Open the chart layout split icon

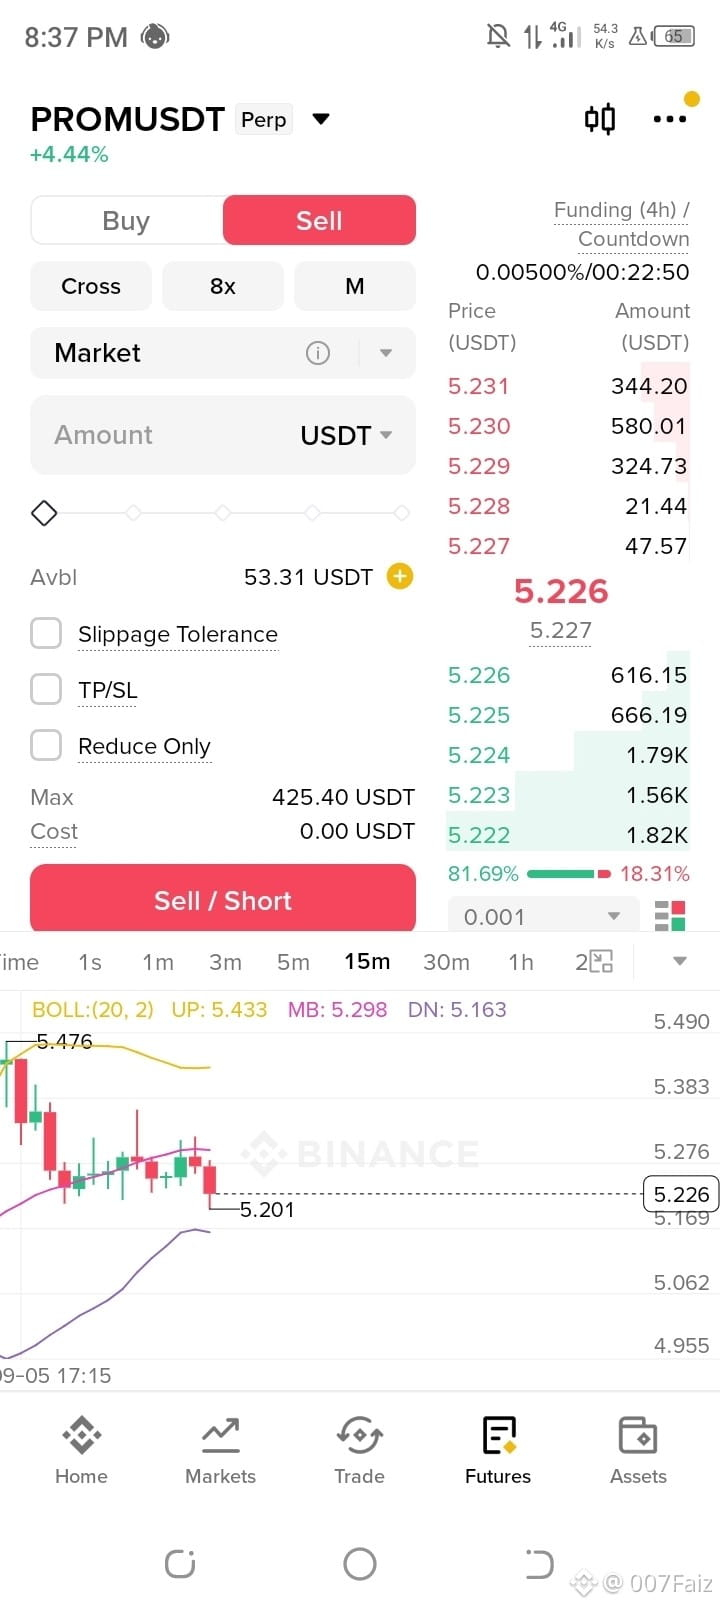click(x=594, y=962)
